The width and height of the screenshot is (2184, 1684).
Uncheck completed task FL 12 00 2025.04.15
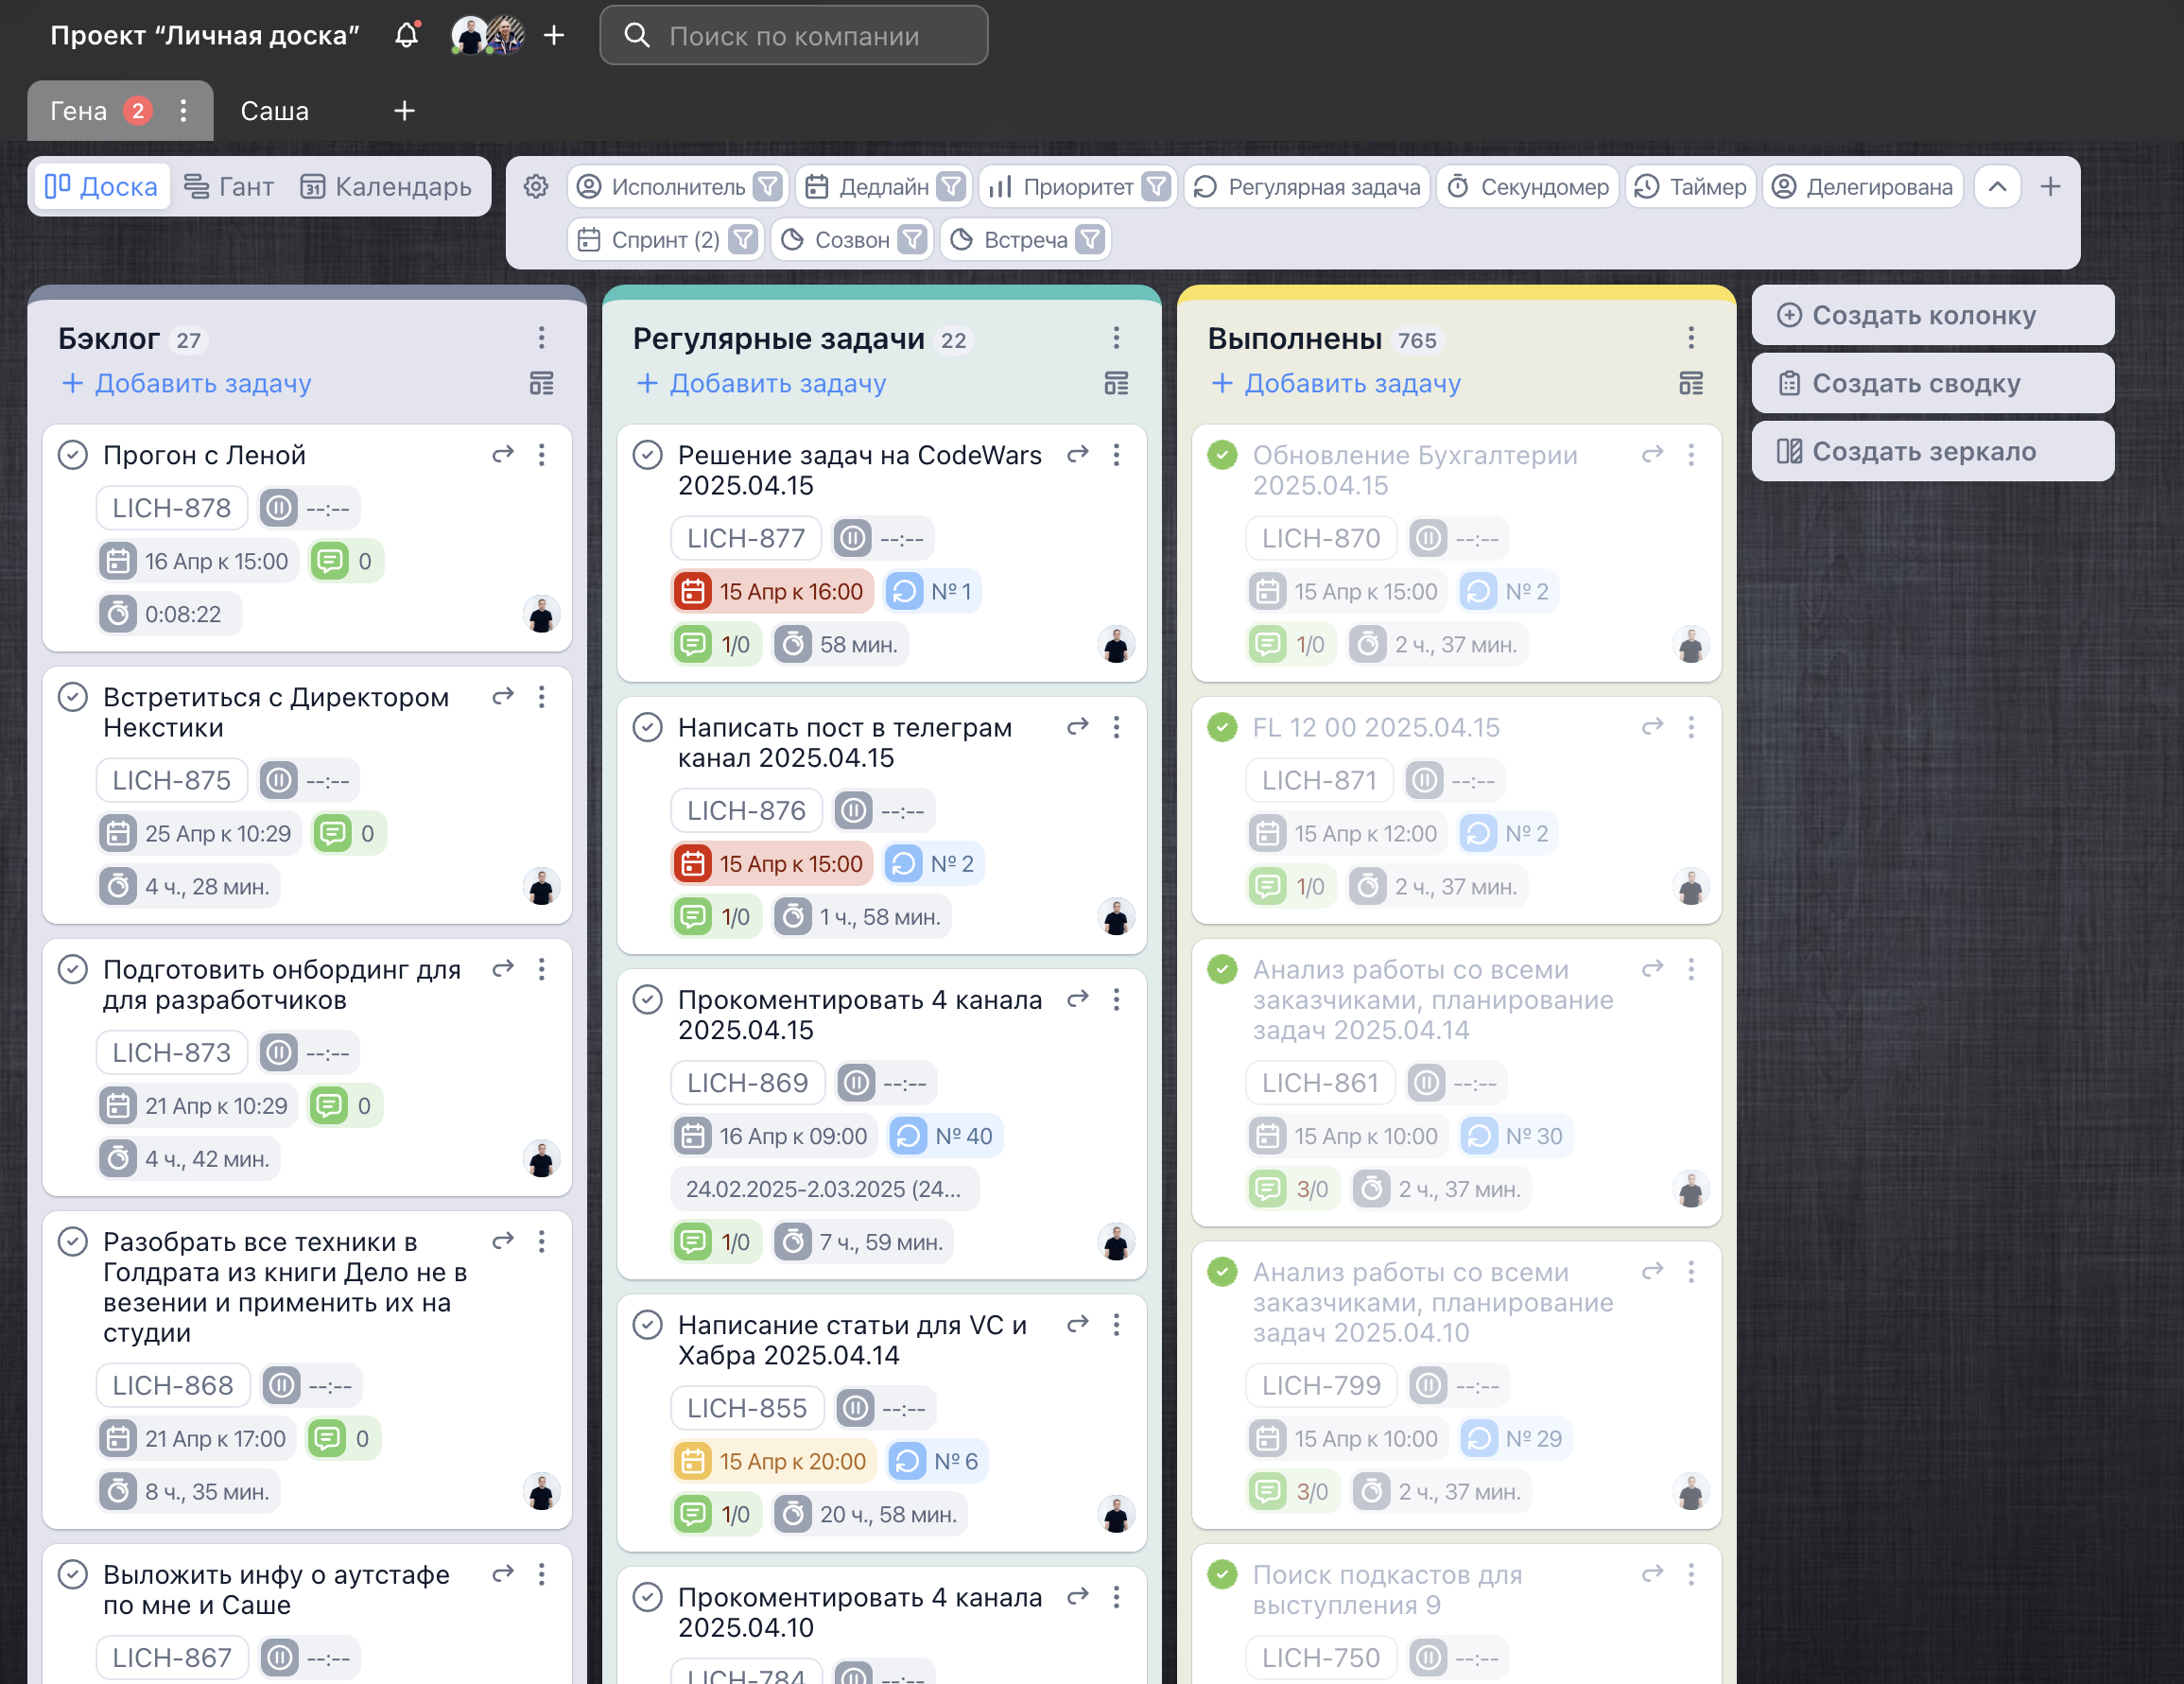tap(1222, 727)
